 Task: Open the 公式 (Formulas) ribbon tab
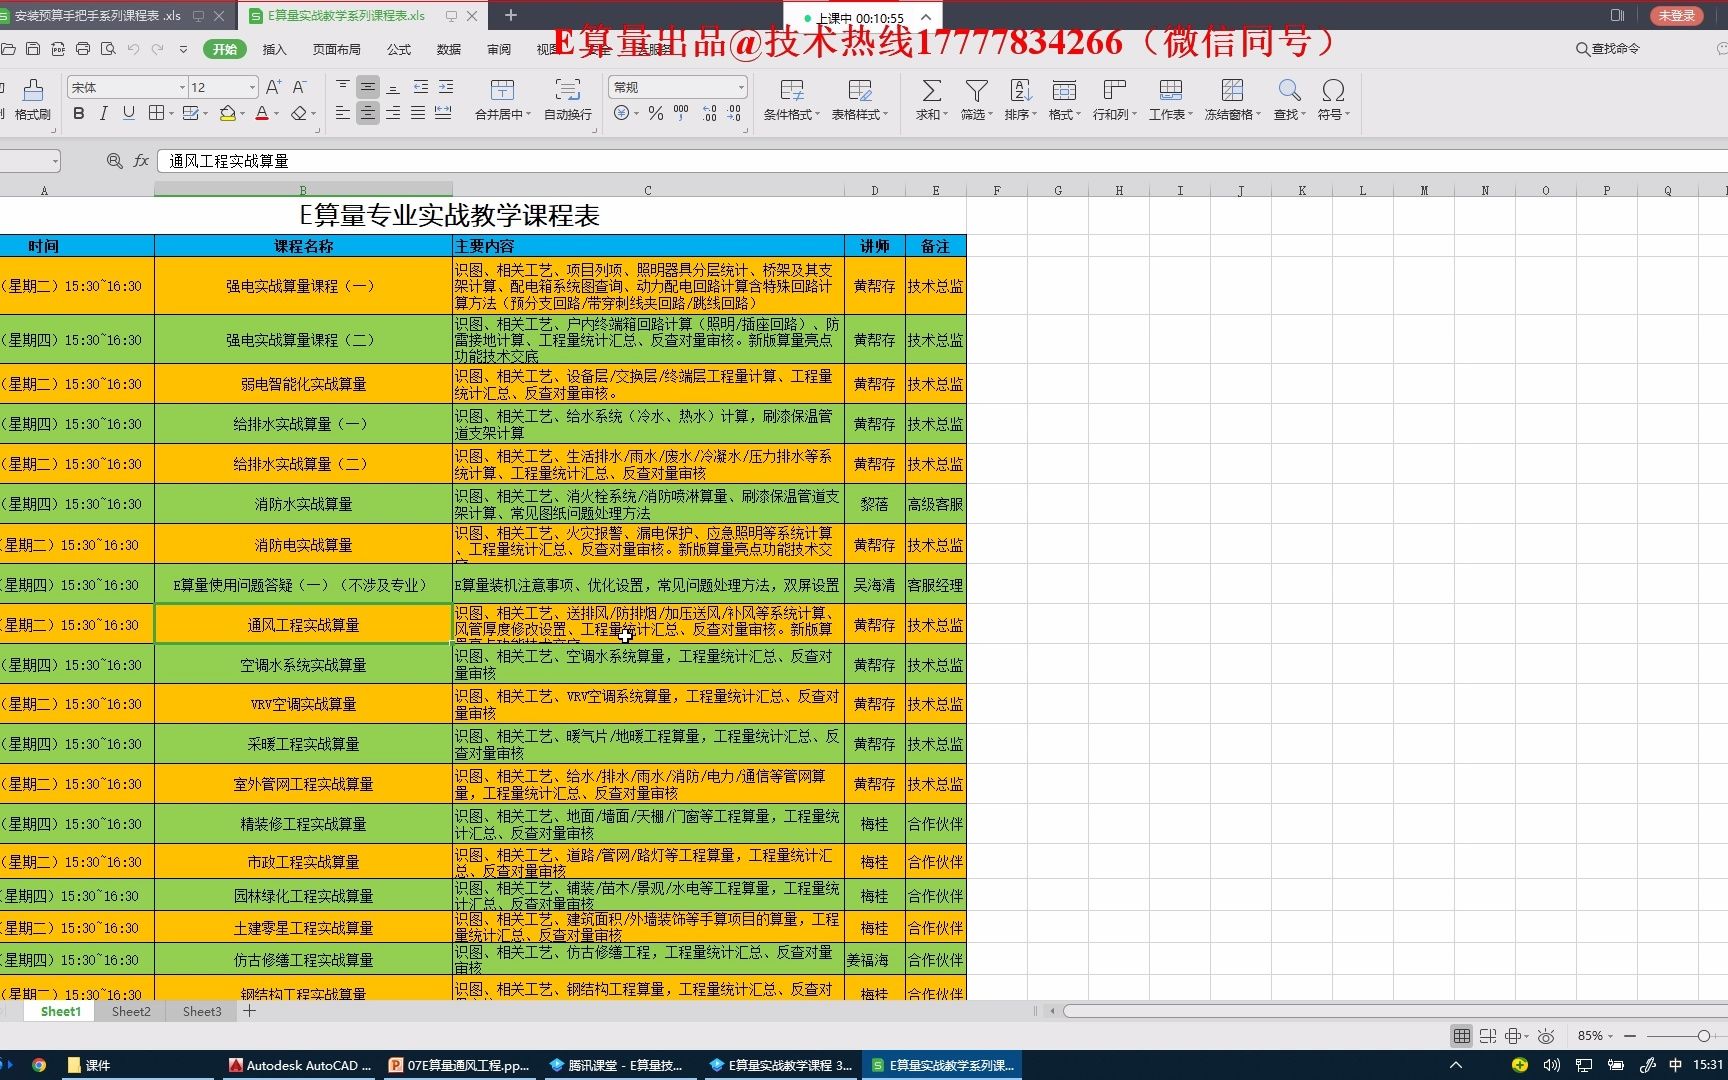click(x=399, y=49)
